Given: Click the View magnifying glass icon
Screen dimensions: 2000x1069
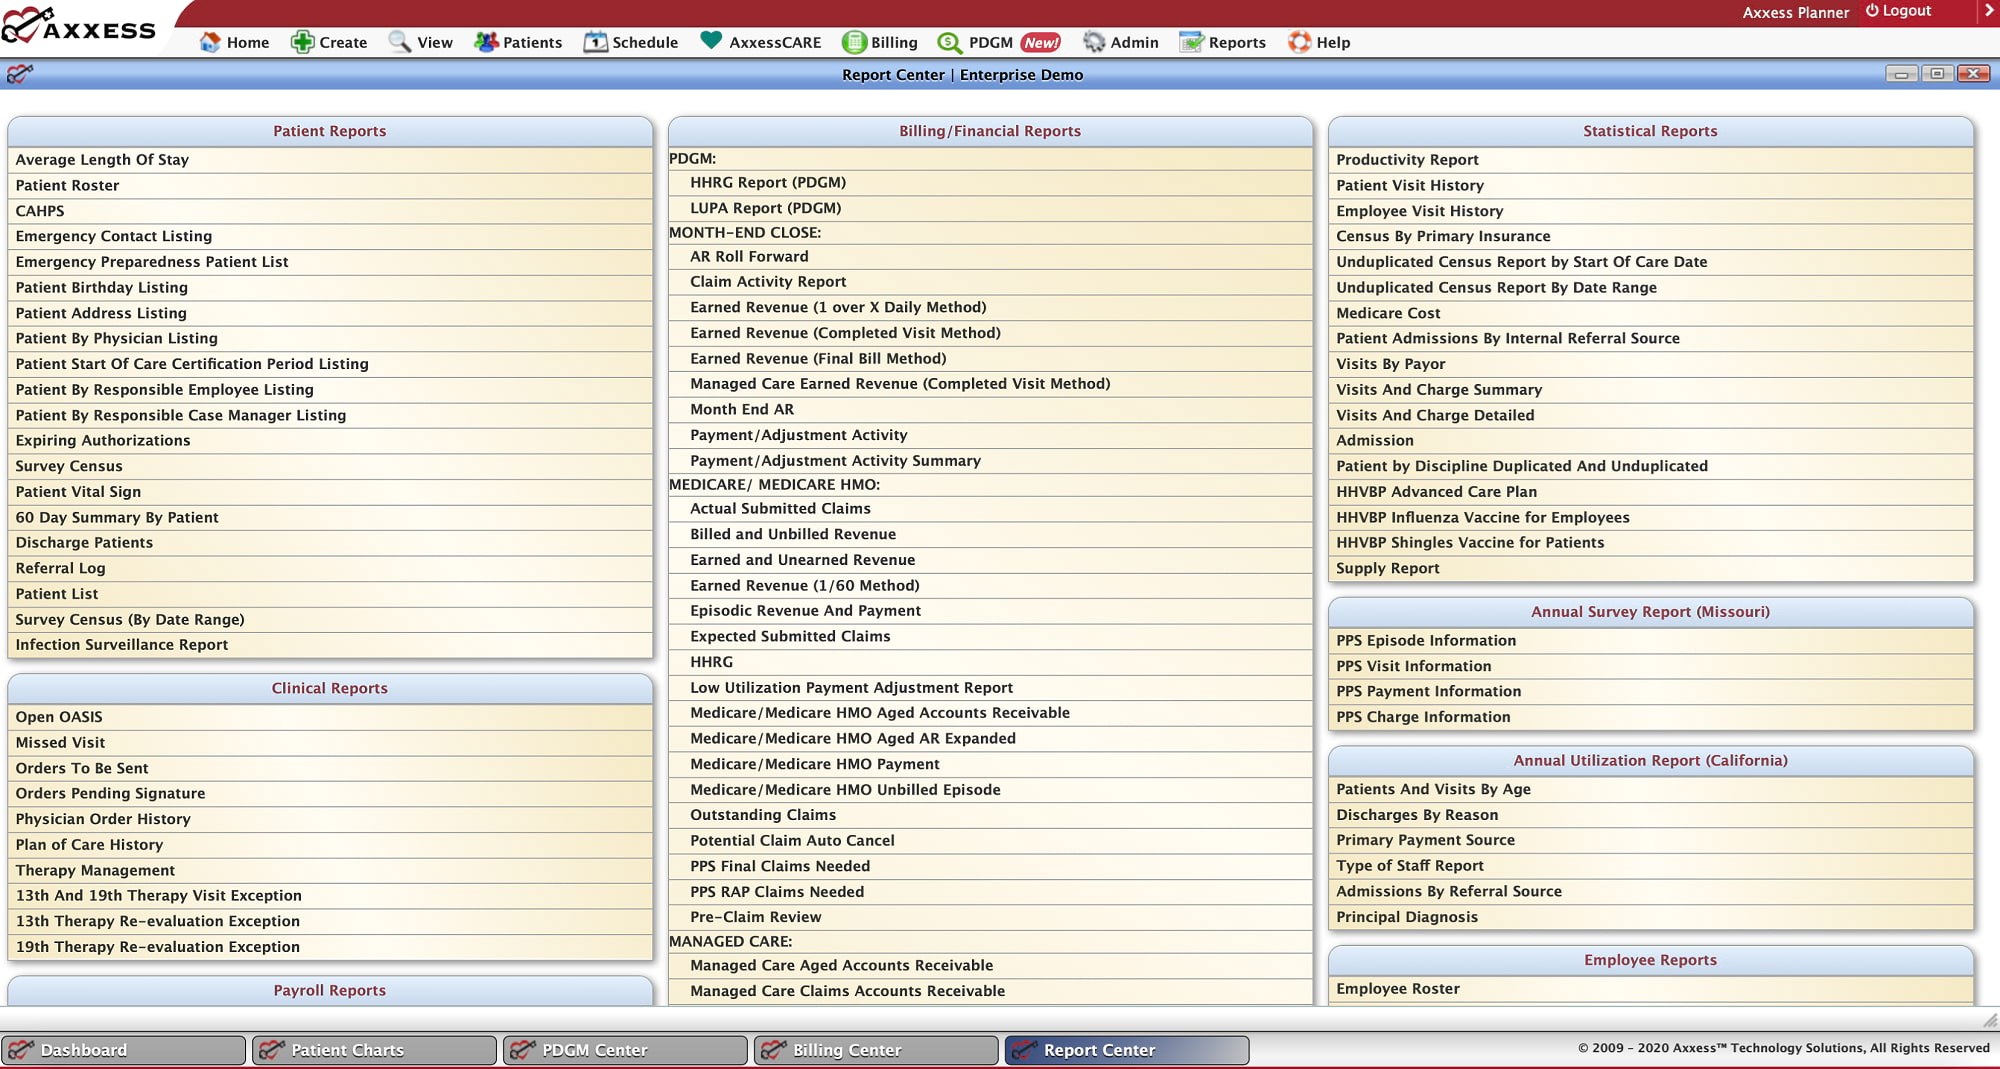Looking at the screenshot, I should tap(400, 42).
